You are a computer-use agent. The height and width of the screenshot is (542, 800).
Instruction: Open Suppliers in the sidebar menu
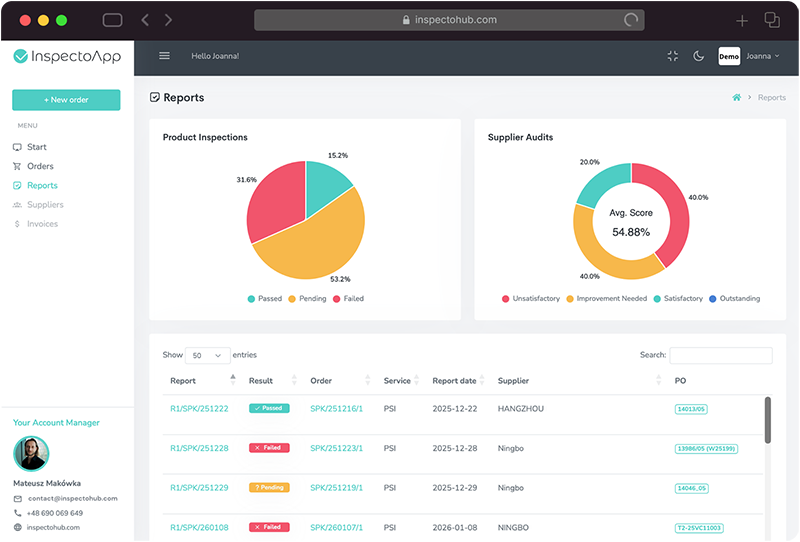(45, 205)
